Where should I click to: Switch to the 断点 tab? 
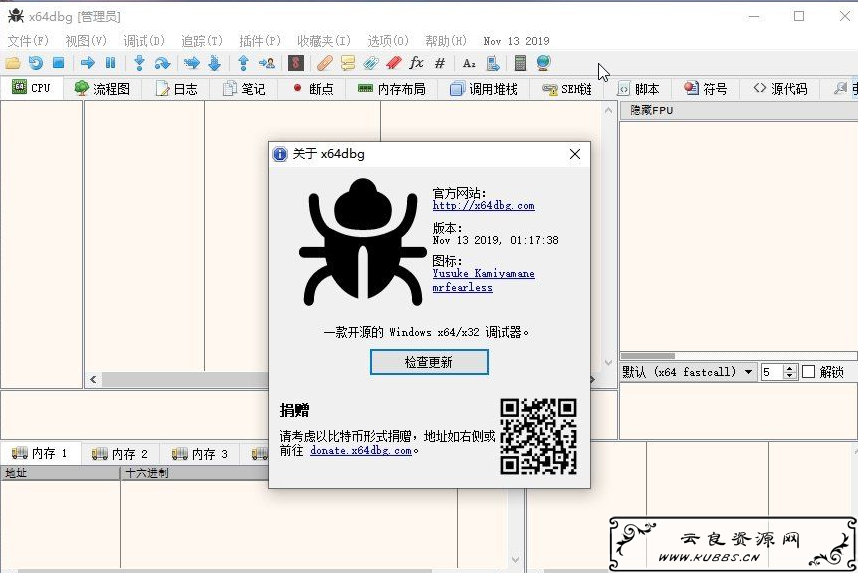[314, 89]
